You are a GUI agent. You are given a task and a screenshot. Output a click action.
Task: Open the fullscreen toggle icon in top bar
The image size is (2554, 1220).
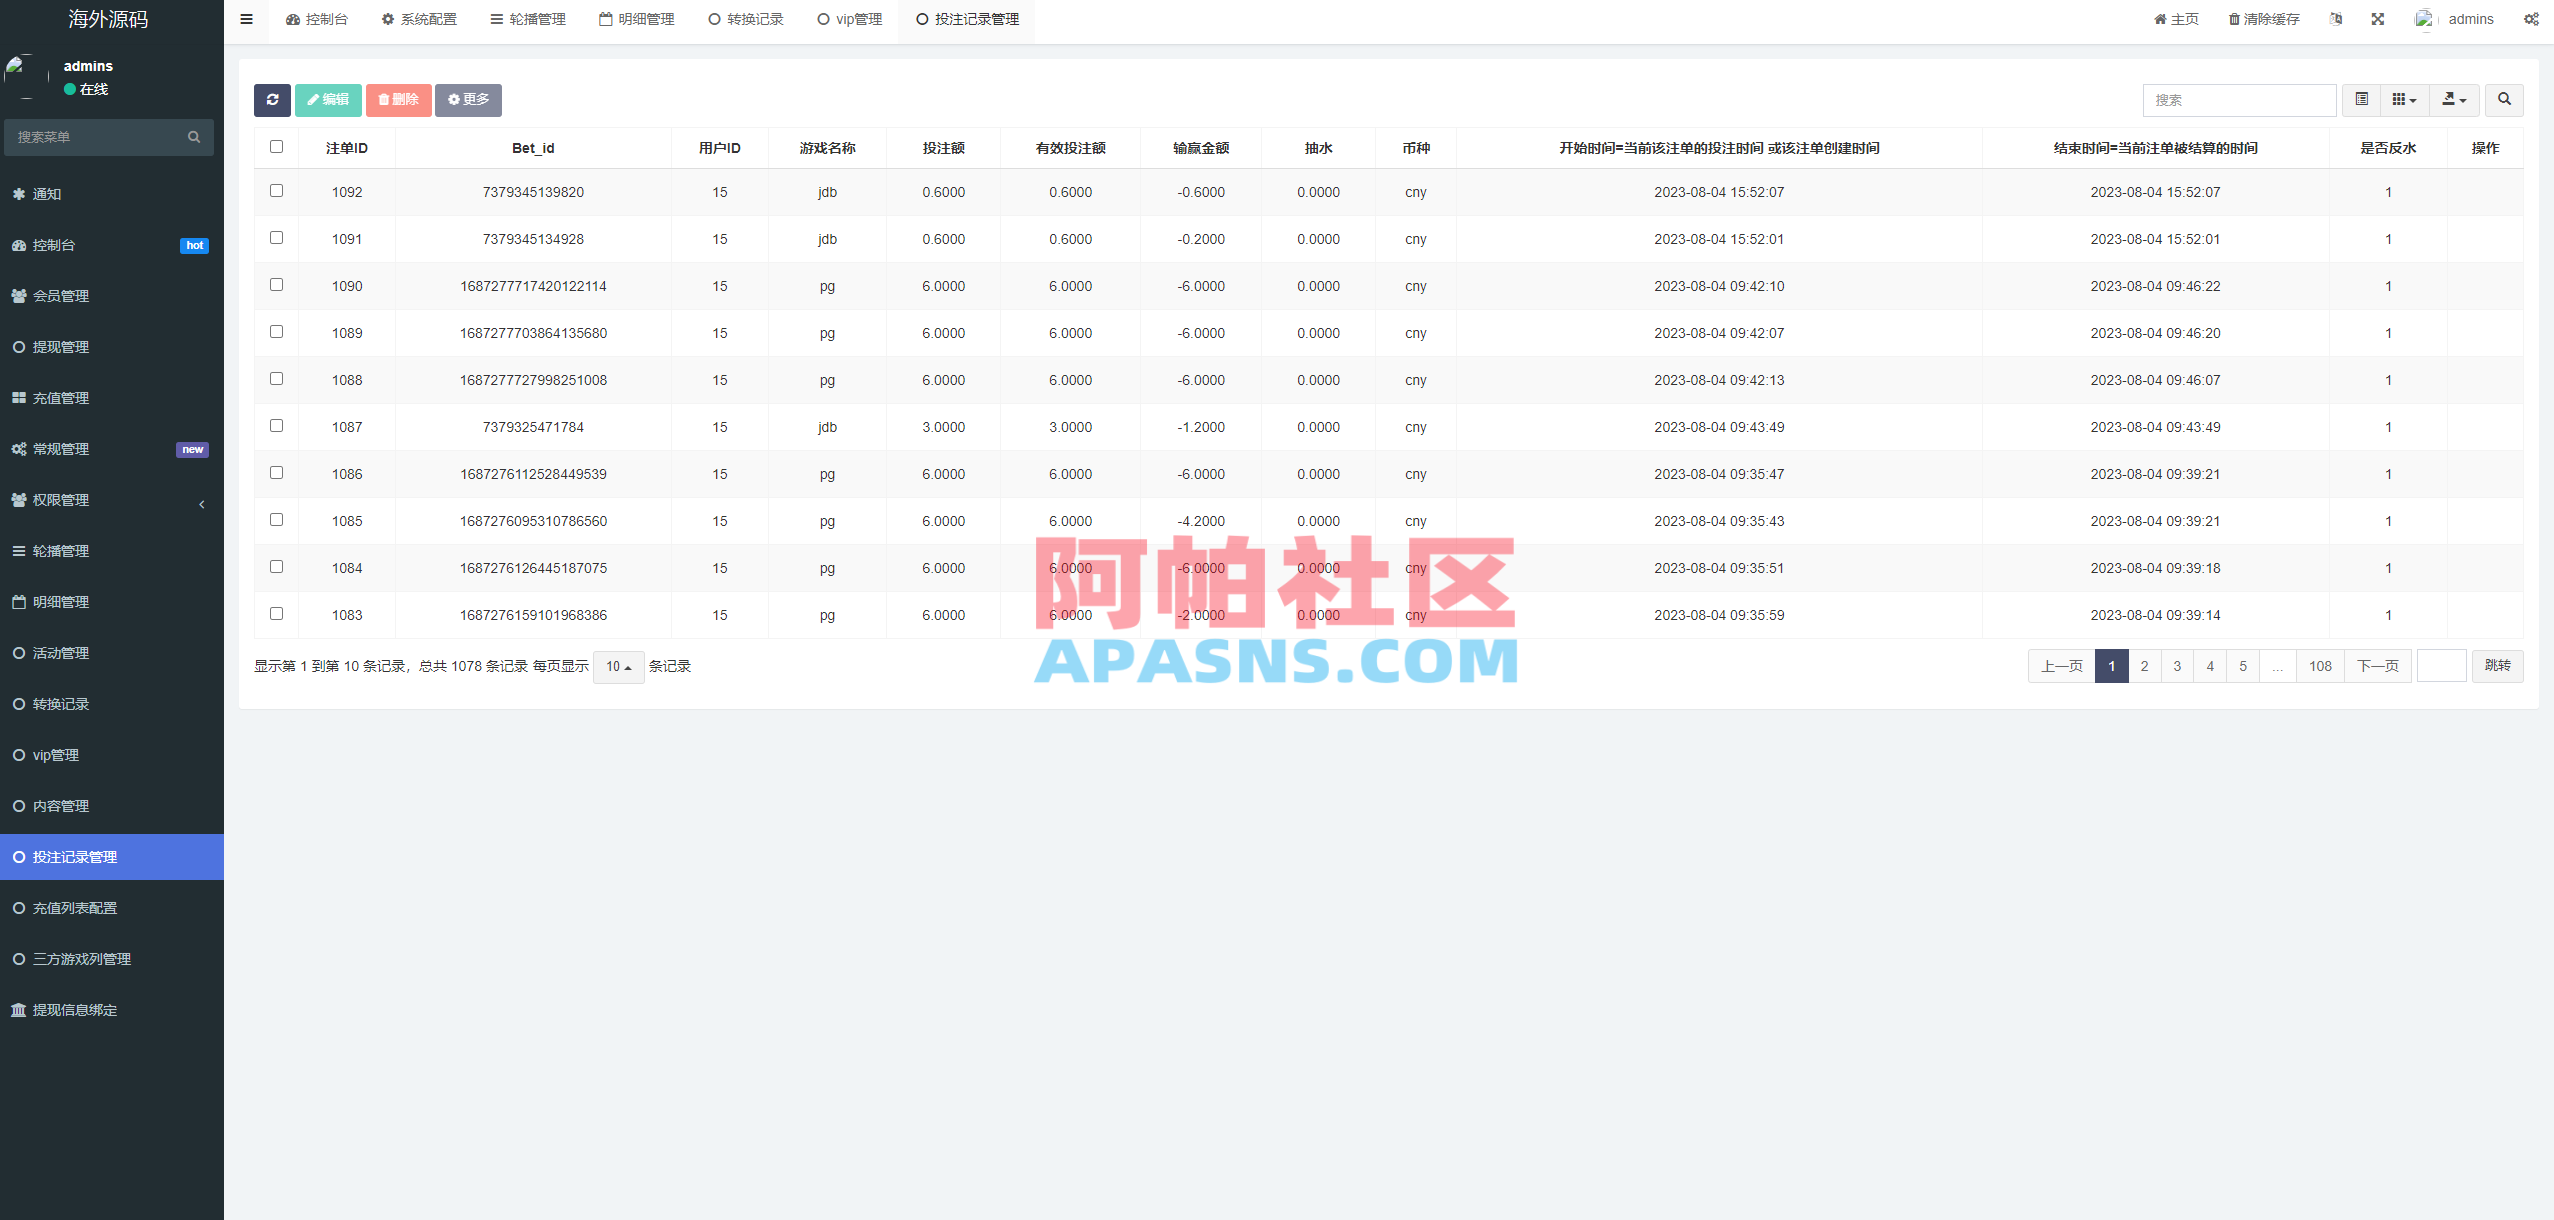click(x=2377, y=19)
